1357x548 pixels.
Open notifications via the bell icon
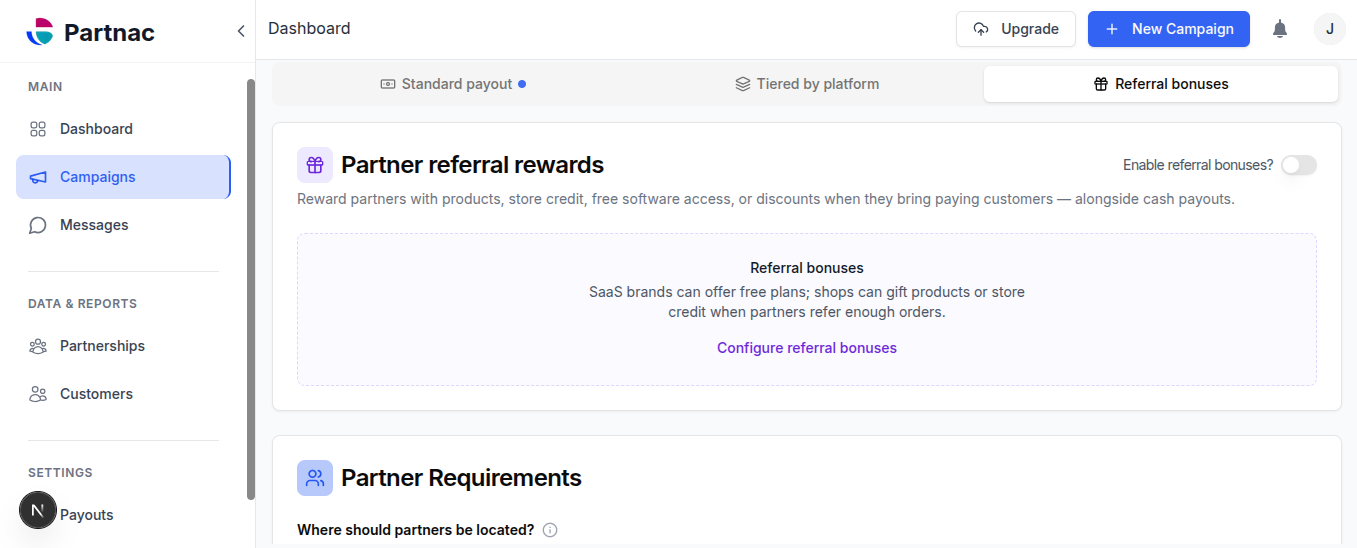[x=1280, y=29]
